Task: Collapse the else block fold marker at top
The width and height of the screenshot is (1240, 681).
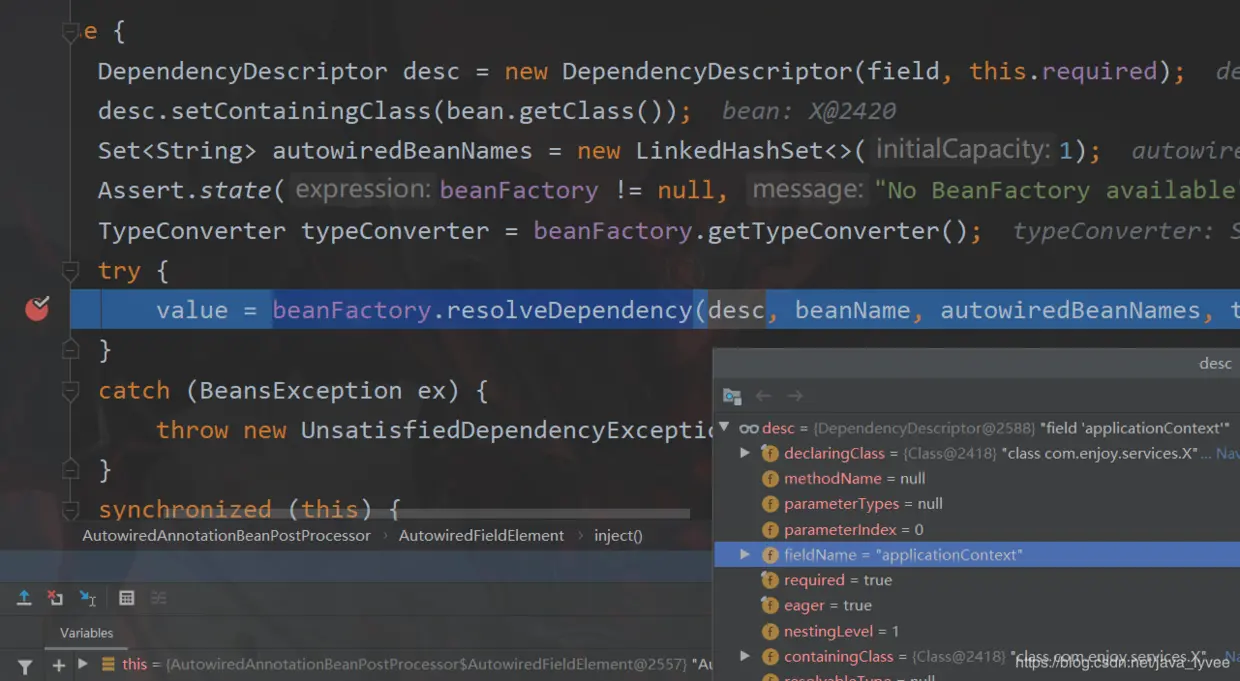Action: (70, 32)
